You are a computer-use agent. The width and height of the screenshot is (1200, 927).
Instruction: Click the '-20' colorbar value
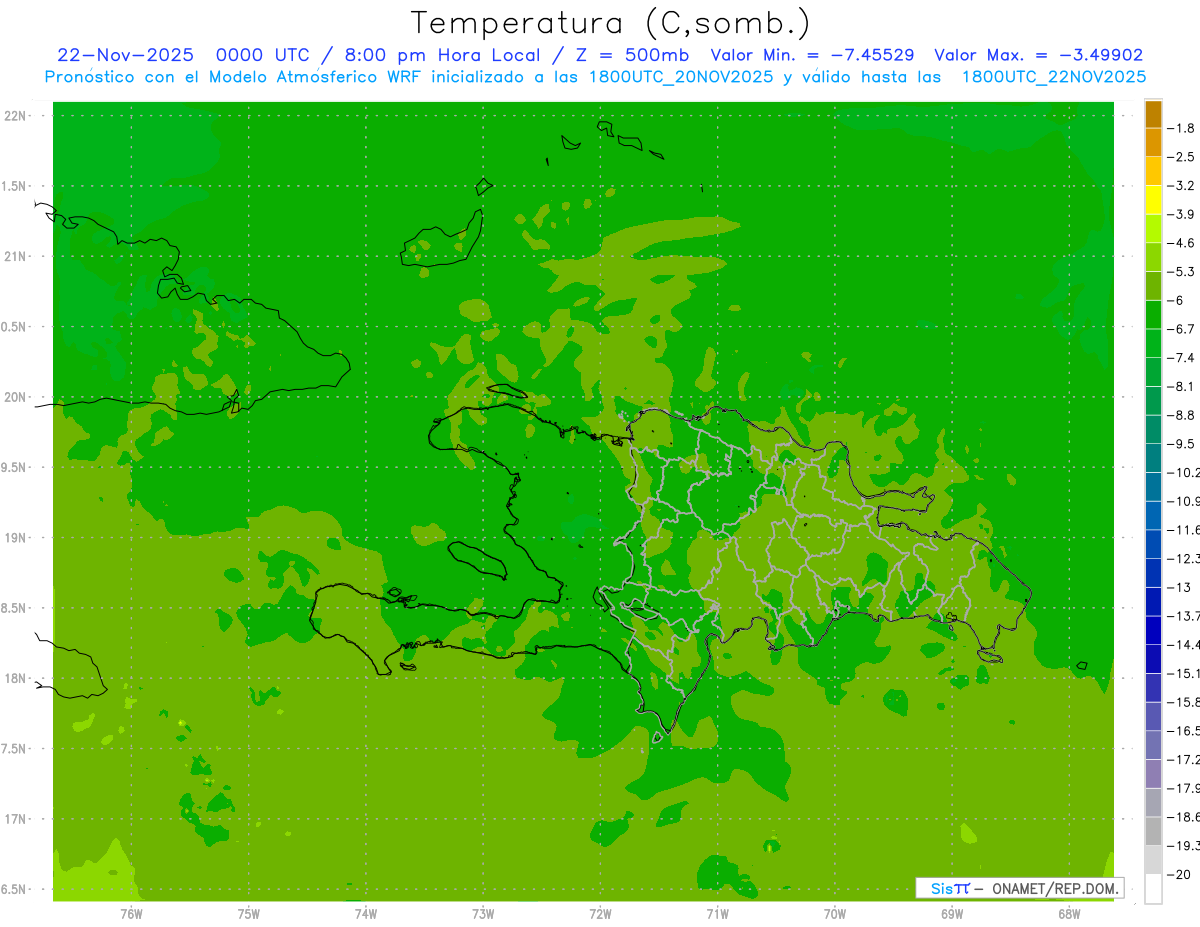1179,875
